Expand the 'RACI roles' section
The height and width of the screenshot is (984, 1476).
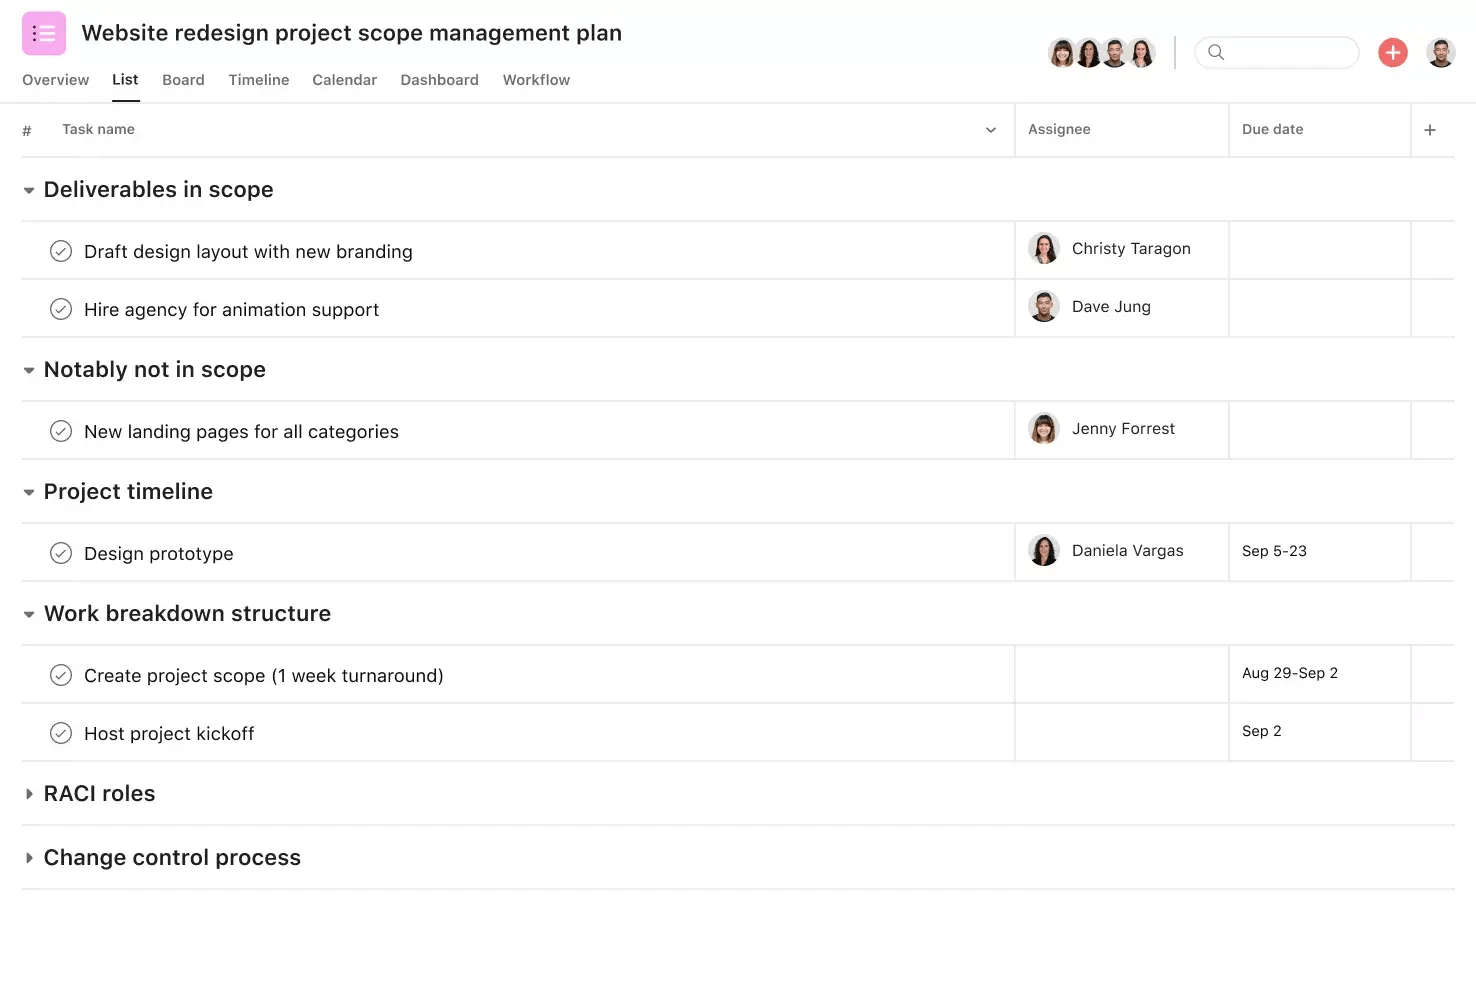[29, 793]
